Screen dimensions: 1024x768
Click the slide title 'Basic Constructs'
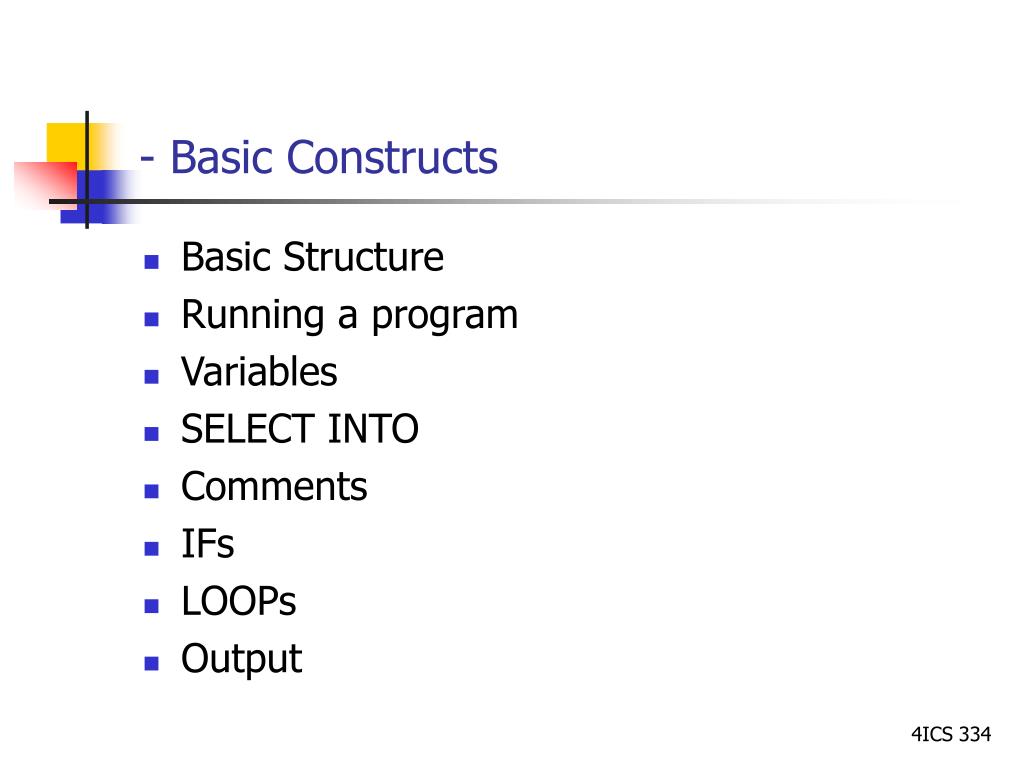coord(334,157)
